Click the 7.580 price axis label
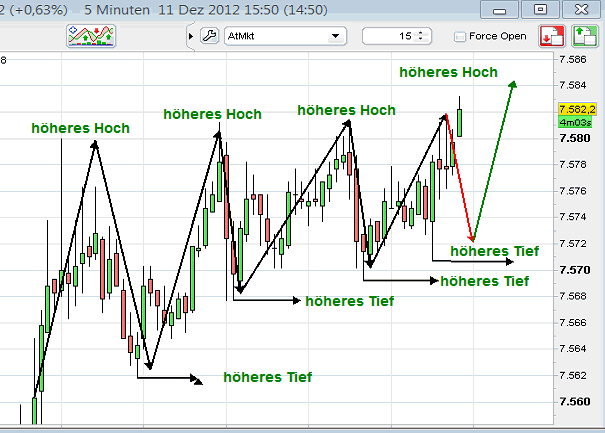The image size is (605, 433). (x=575, y=138)
